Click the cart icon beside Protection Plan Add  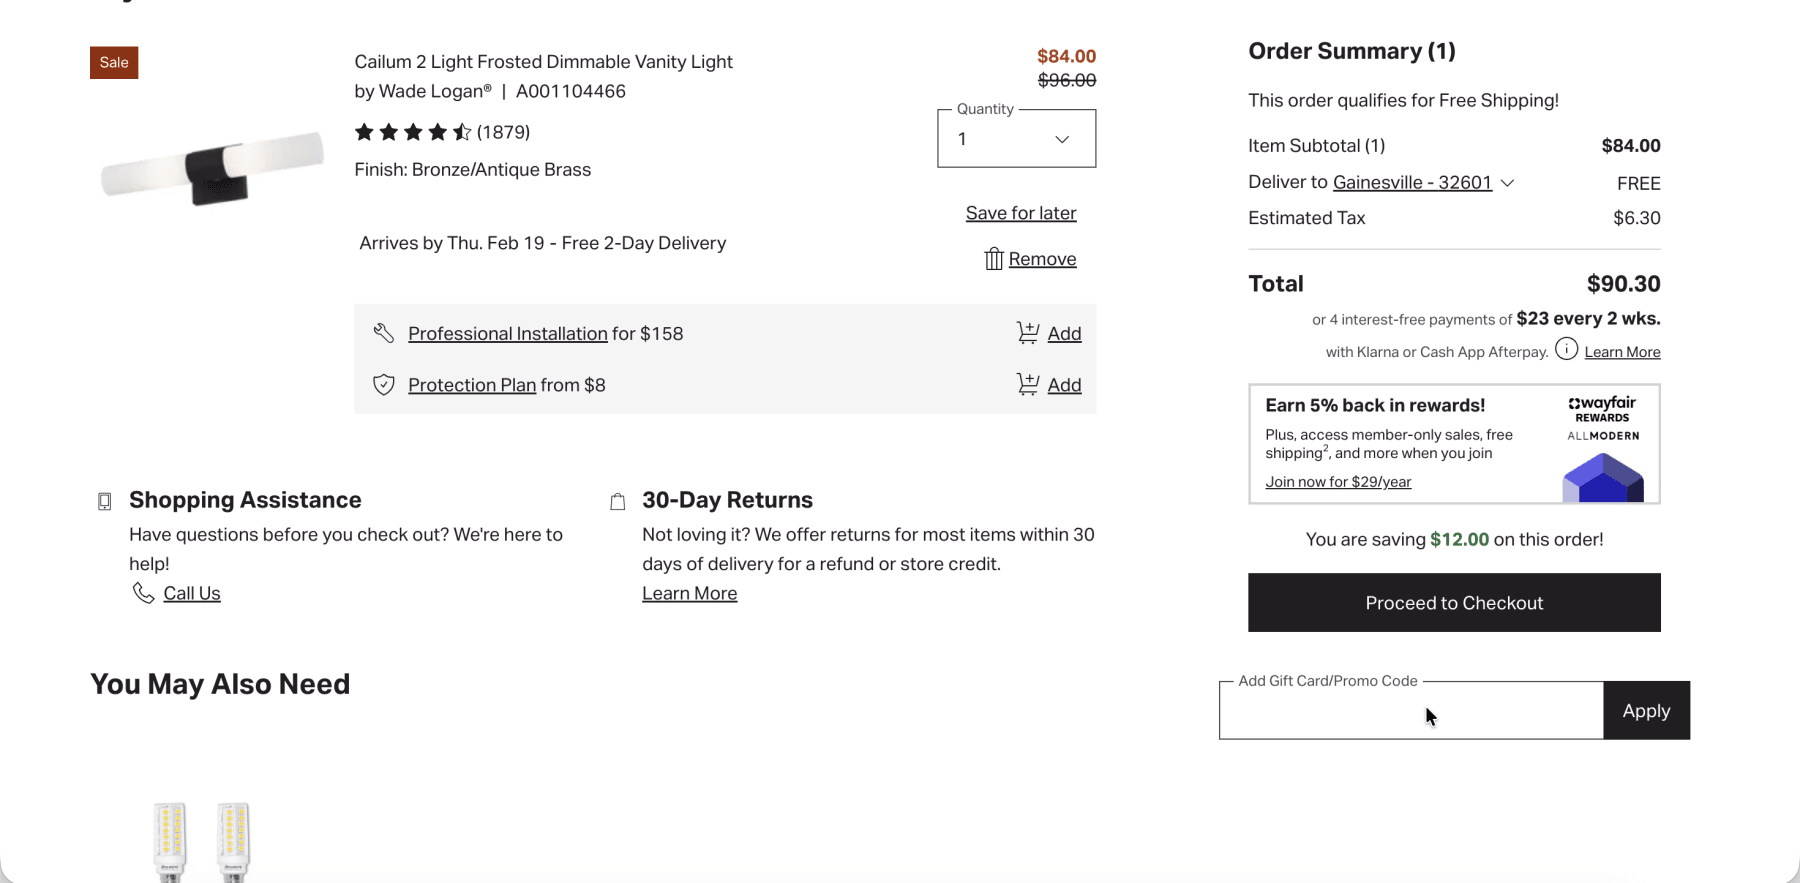click(x=1027, y=384)
